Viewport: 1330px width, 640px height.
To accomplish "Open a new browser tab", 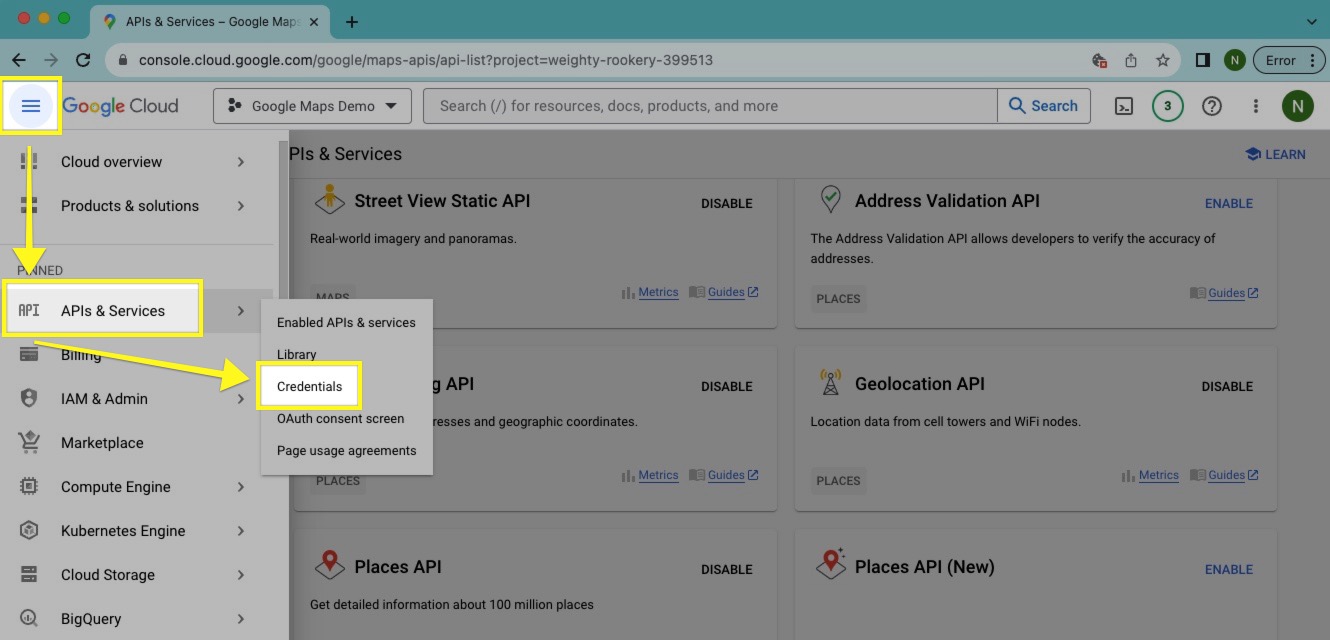I will pos(352,21).
